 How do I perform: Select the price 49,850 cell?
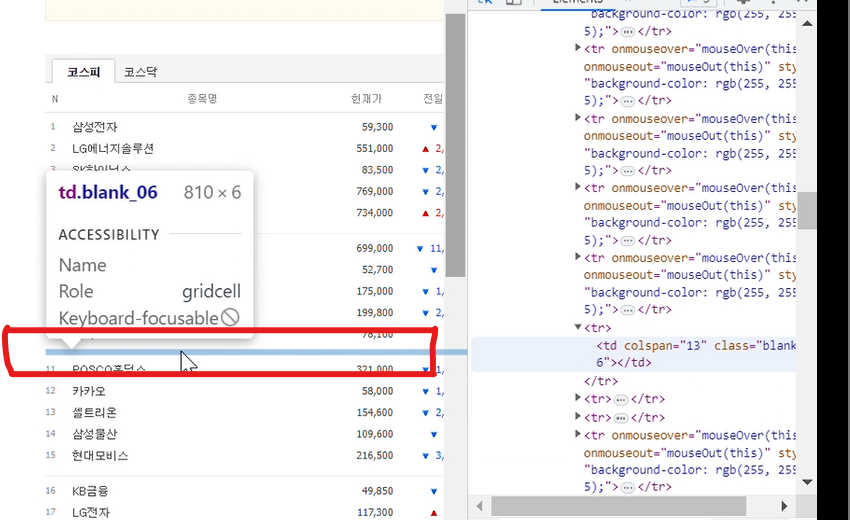click(377, 491)
